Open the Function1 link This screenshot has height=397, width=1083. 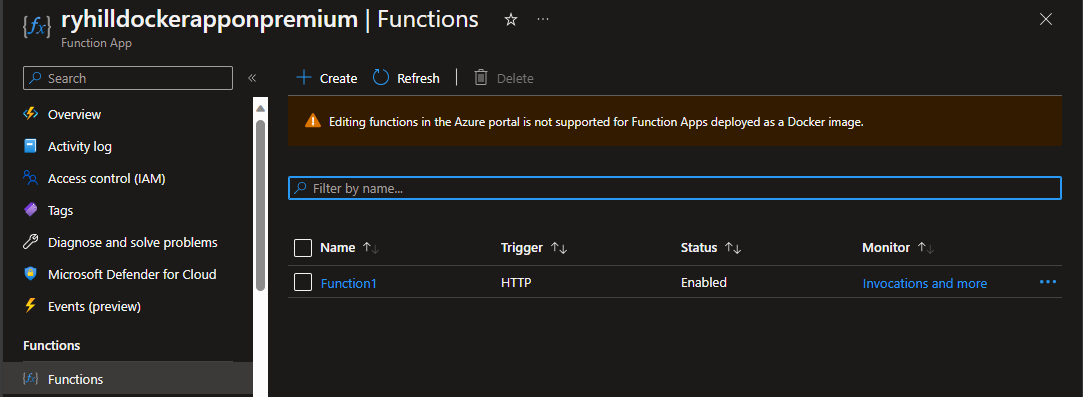tap(349, 283)
